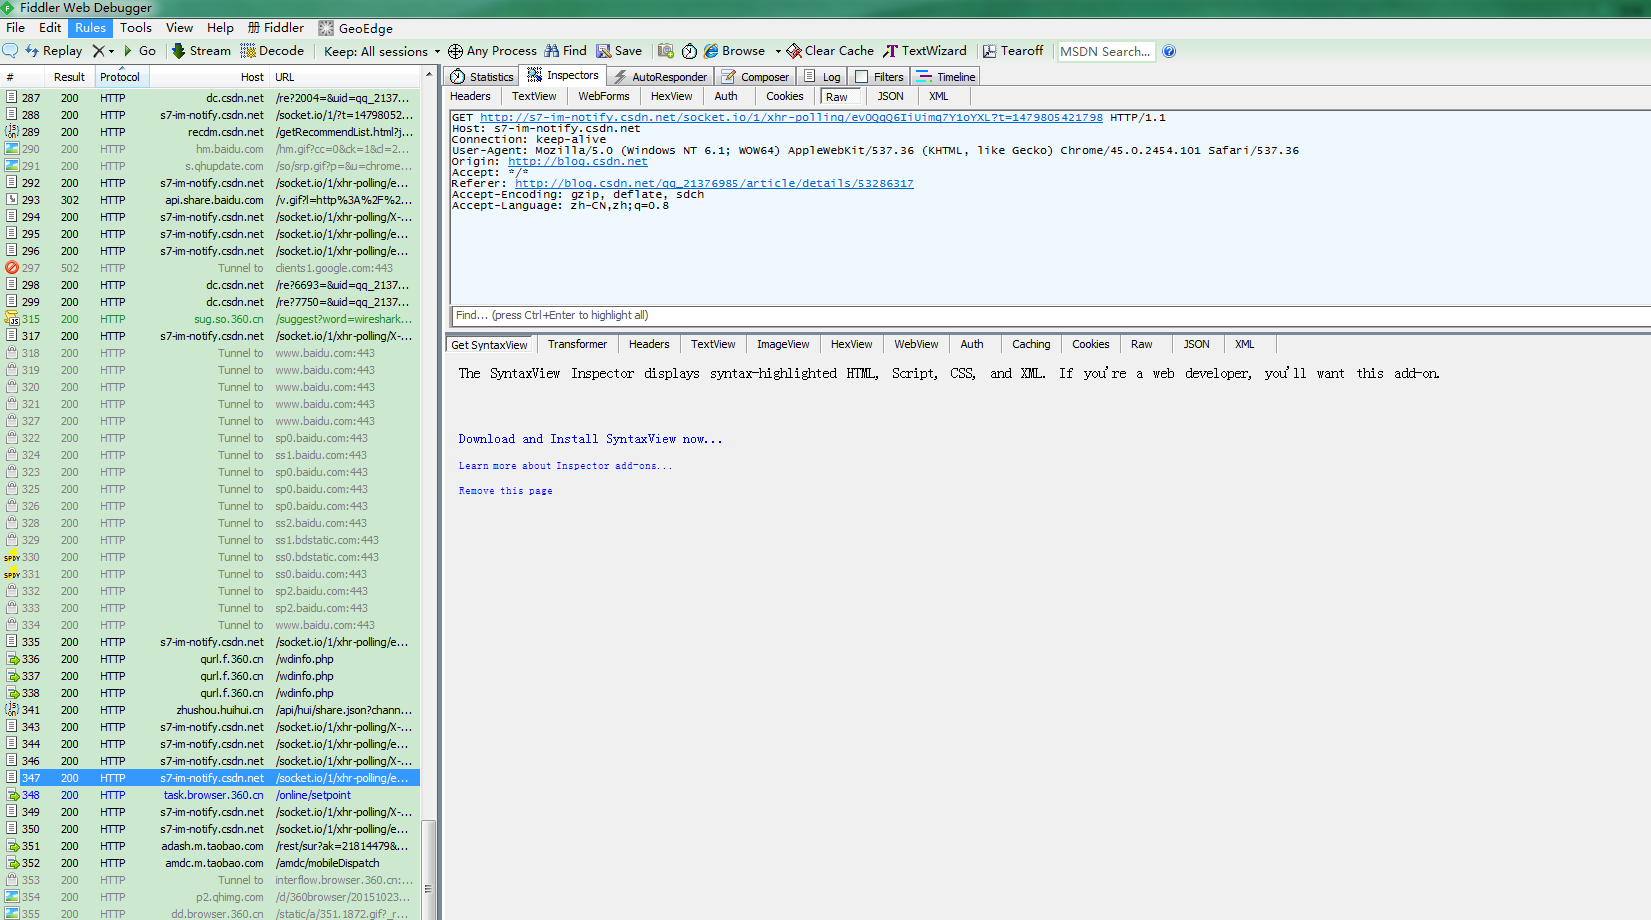Image resolution: width=1651 pixels, height=920 pixels.
Task: Switch to the WebView response tab
Action: click(915, 344)
